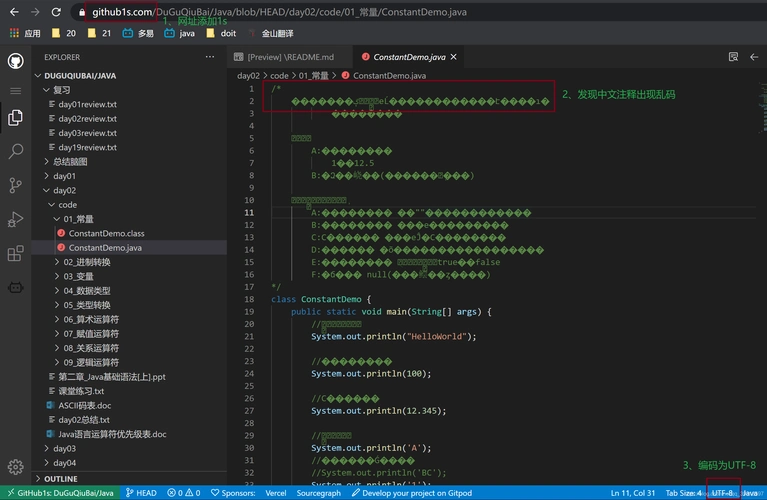This screenshot has width=767, height=500.
Task: Expand the day01 folder
Action: tap(64, 176)
